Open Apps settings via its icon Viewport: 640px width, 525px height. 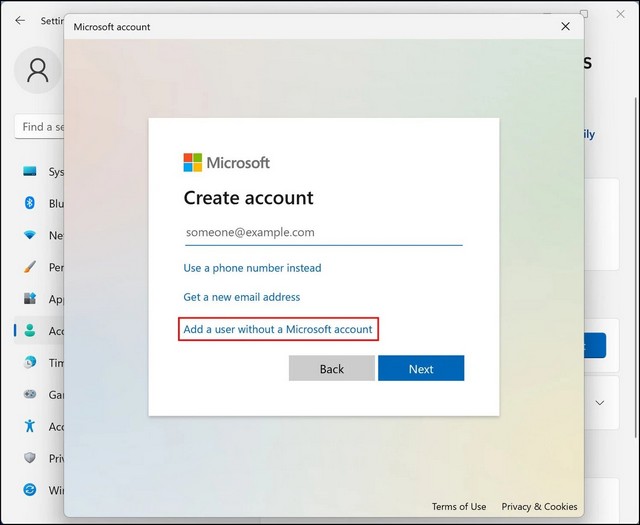[30, 298]
